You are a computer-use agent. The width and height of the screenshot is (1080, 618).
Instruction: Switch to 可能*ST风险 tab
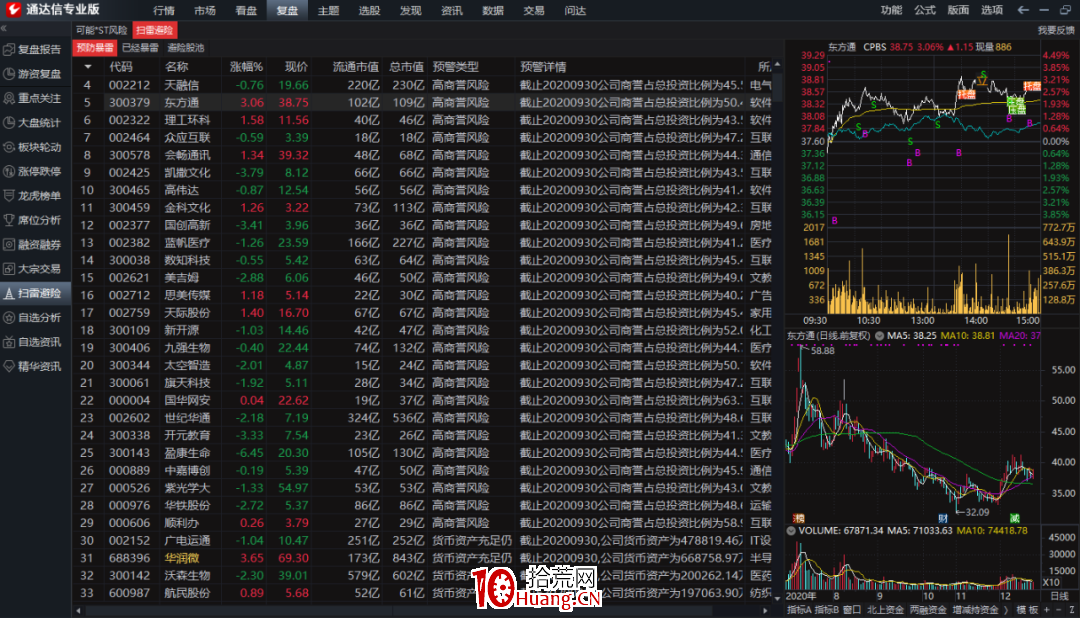[102, 30]
